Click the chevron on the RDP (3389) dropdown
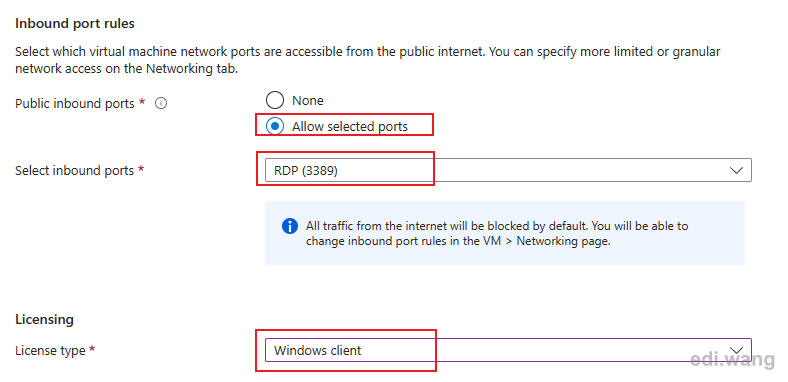The width and height of the screenshot is (788, 382). [x=736, y=170]
